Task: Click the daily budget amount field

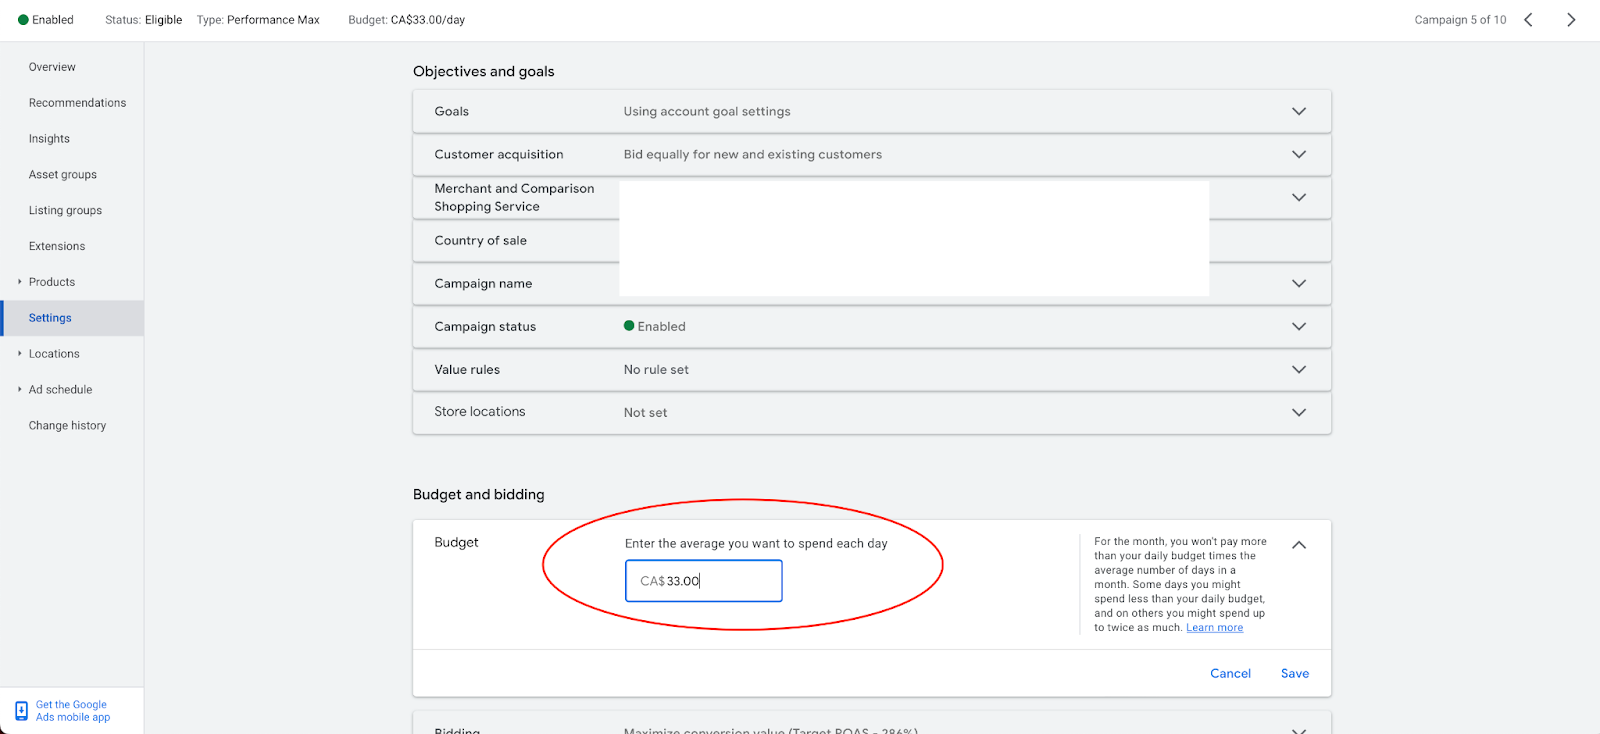Action: pyautogui.click(x=703, y=581)
